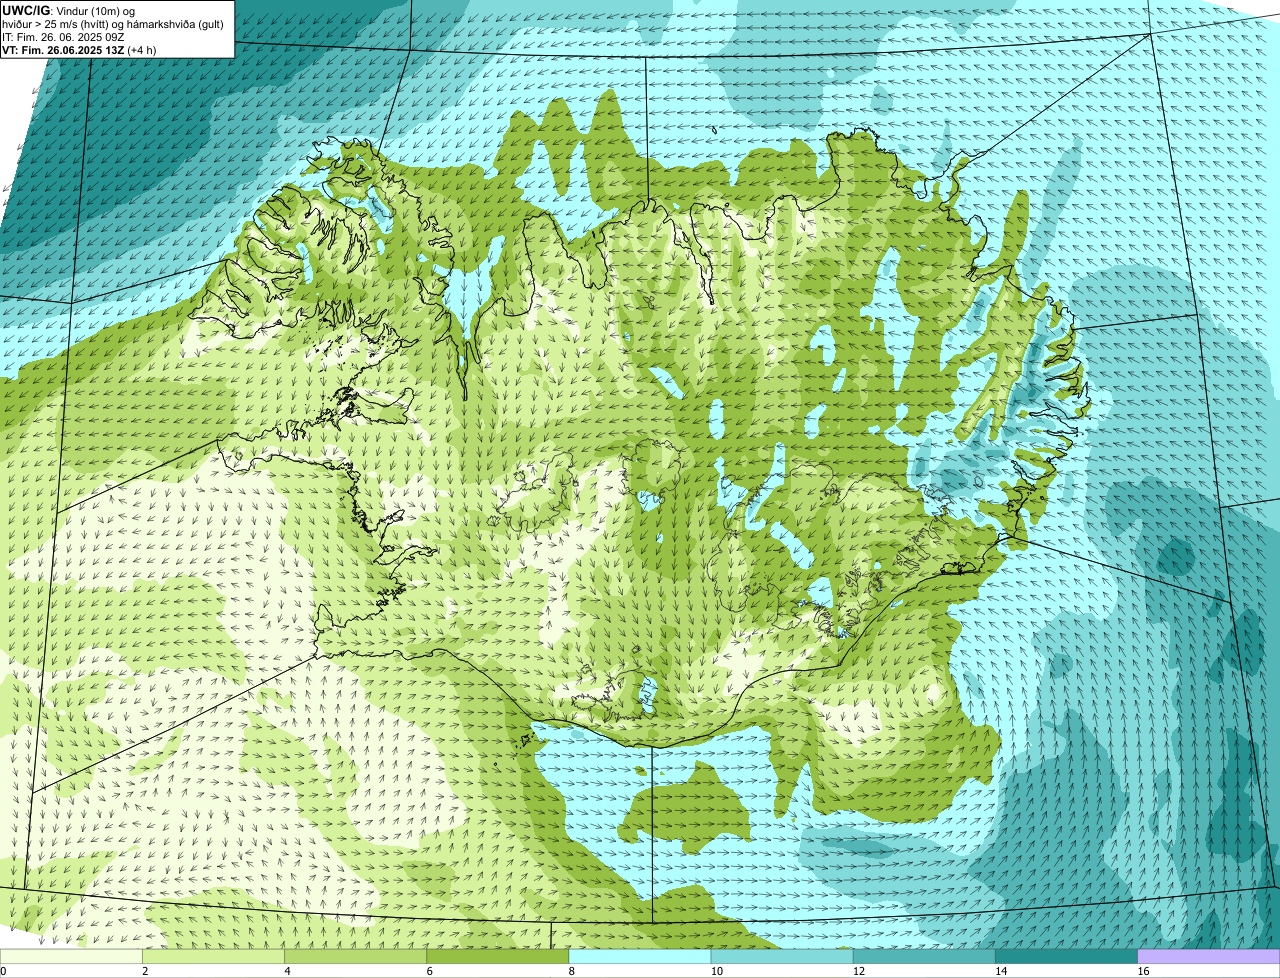The height and width of the screenshot is (978, 1280).
Task: Click the "4" legend scale label
Action: click(287, 971)
